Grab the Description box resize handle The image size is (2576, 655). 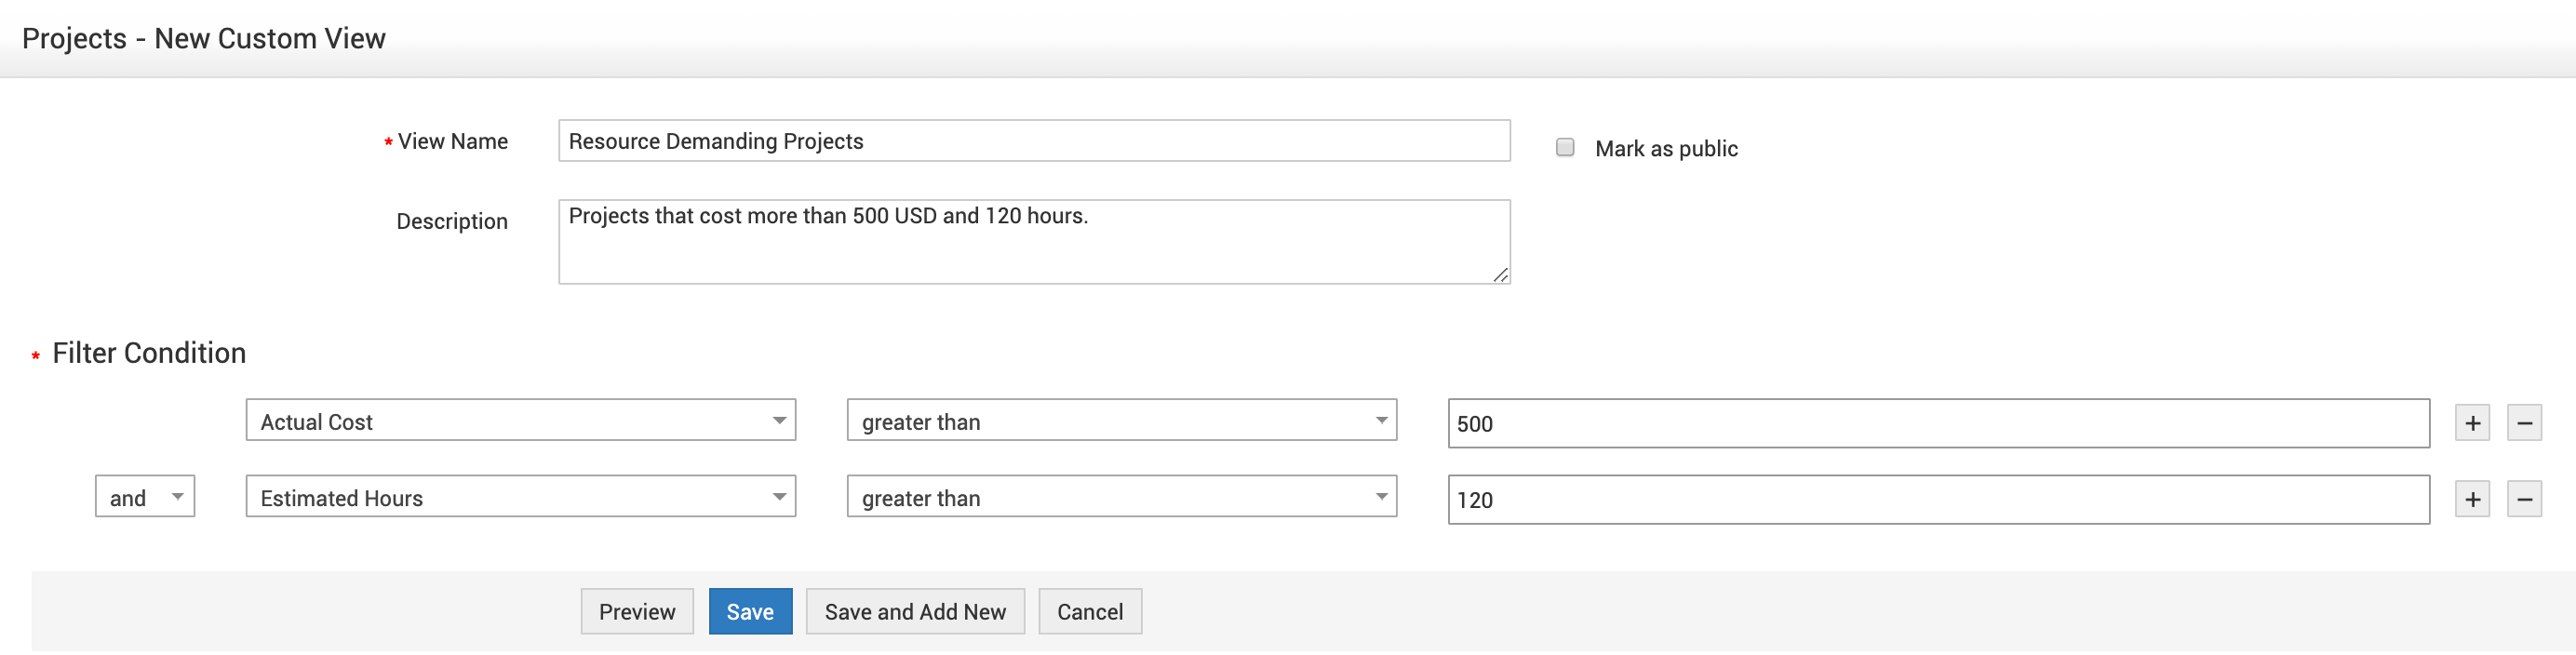[1501, 275]
